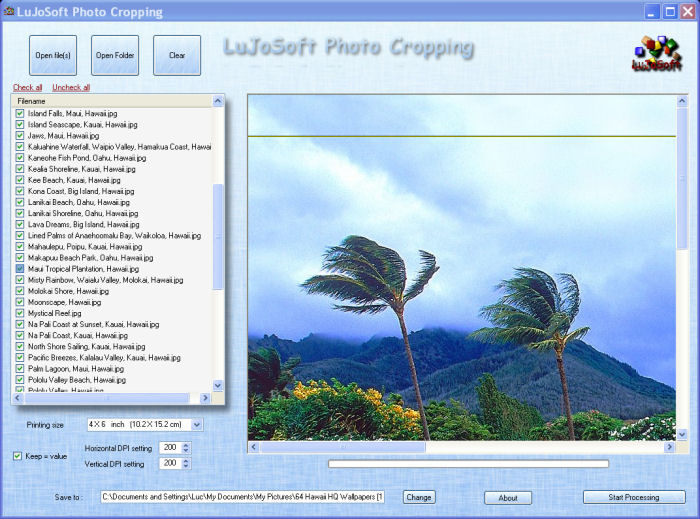Click the file list vertical scrollbar thumb

coord(218,237)
